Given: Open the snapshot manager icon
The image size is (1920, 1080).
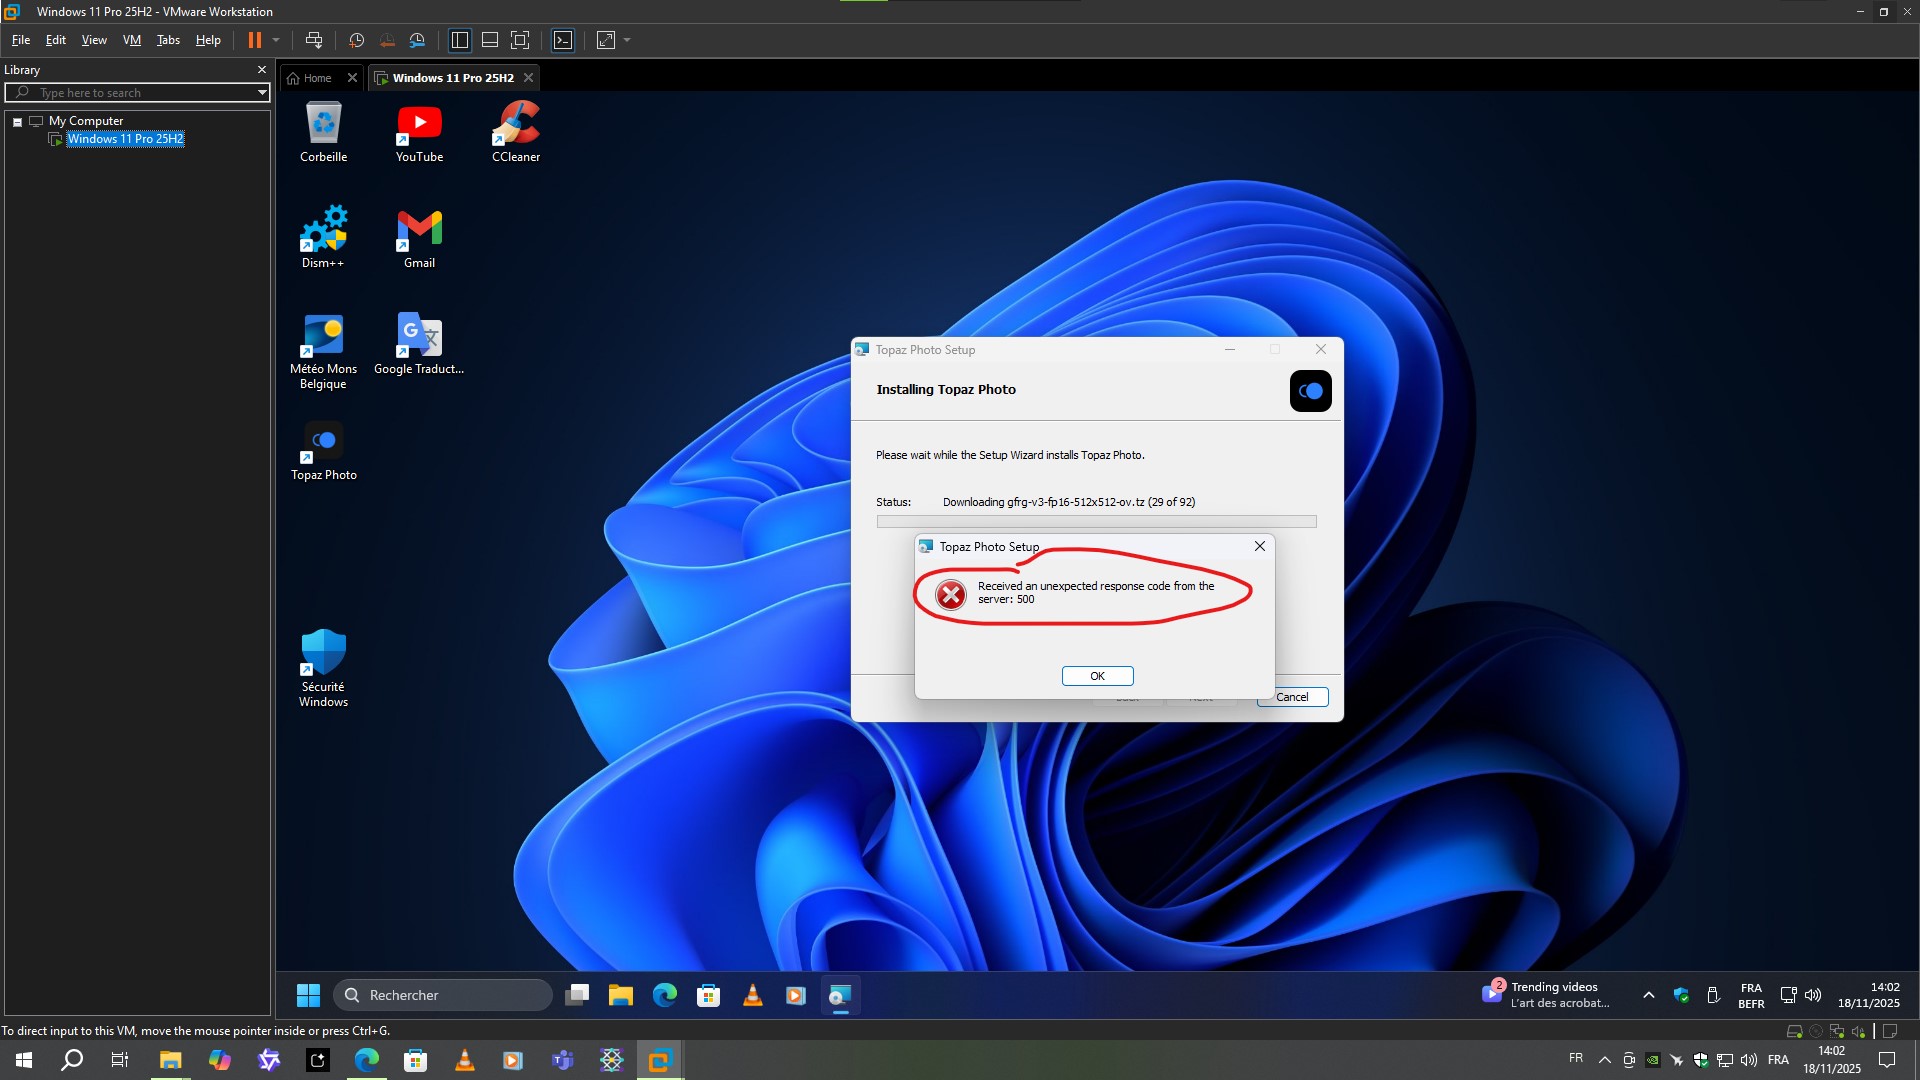Looking at the screenshot, I should (417, 40).
